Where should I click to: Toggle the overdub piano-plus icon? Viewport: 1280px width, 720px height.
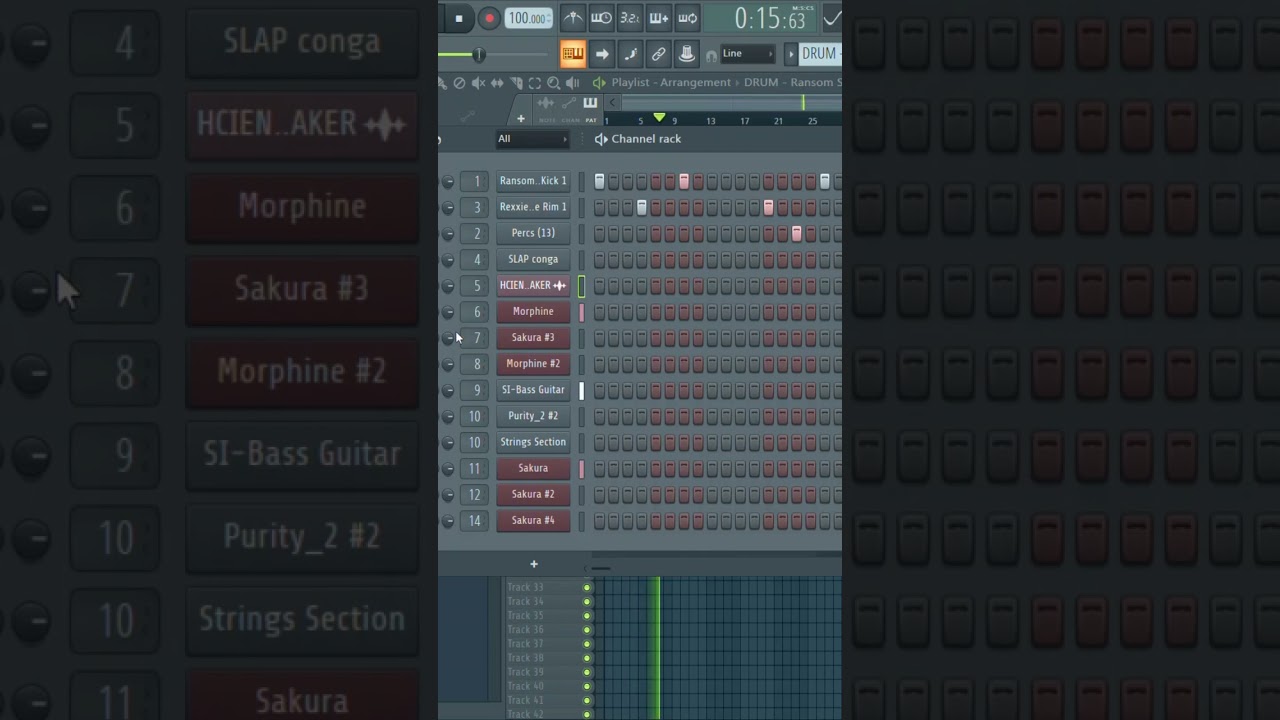pos(658,18)
